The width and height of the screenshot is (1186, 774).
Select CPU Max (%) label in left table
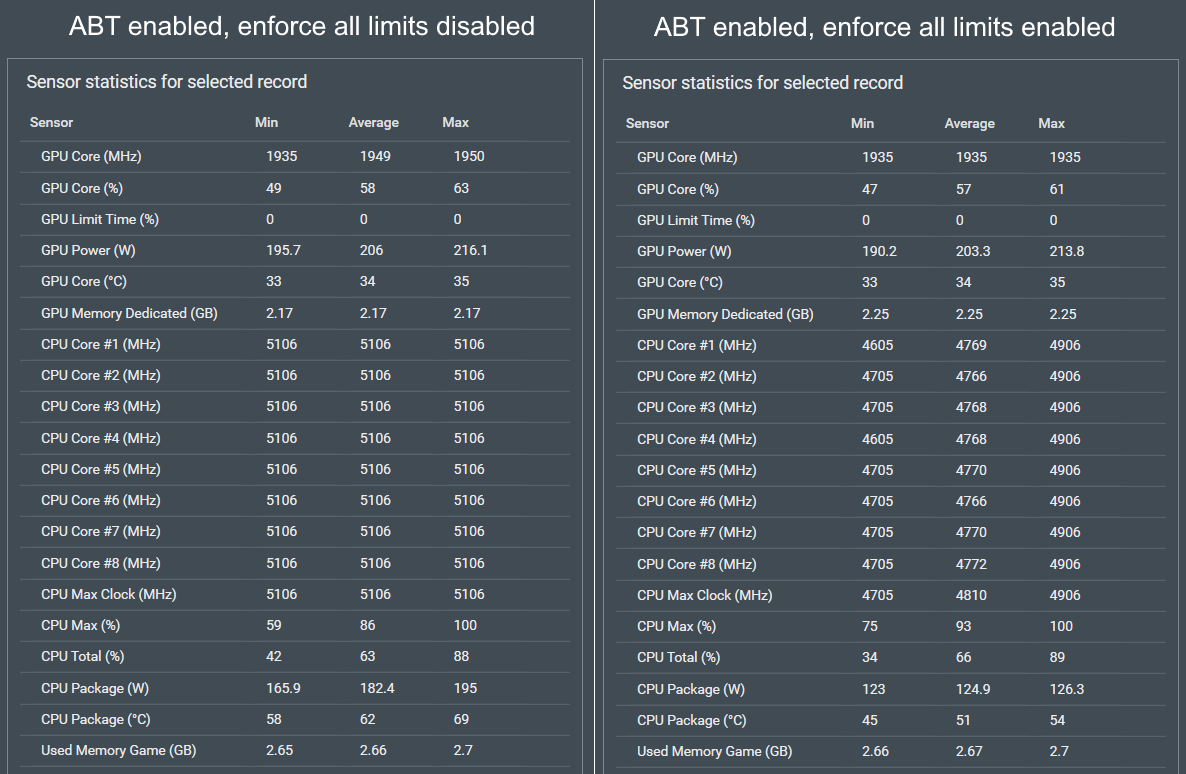click(x=81, y=625)
